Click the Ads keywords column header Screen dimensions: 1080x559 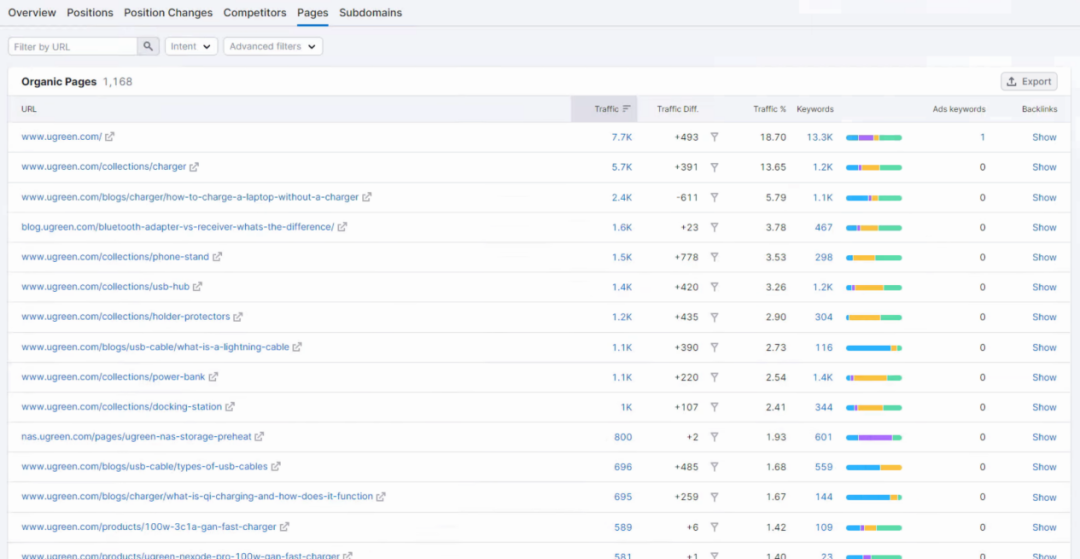point(959,109)
